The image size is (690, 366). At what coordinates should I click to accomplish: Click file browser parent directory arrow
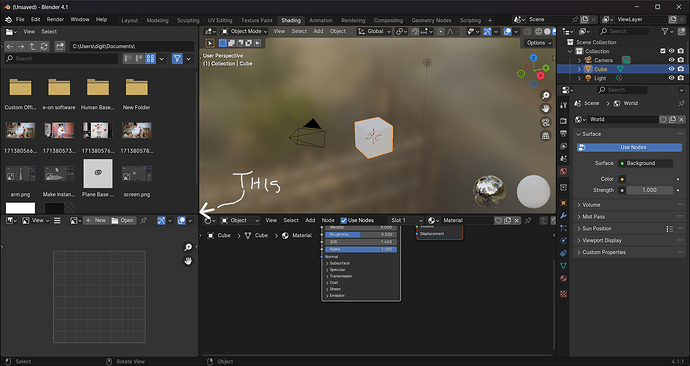pyautogui.click(x=32, y=46)
